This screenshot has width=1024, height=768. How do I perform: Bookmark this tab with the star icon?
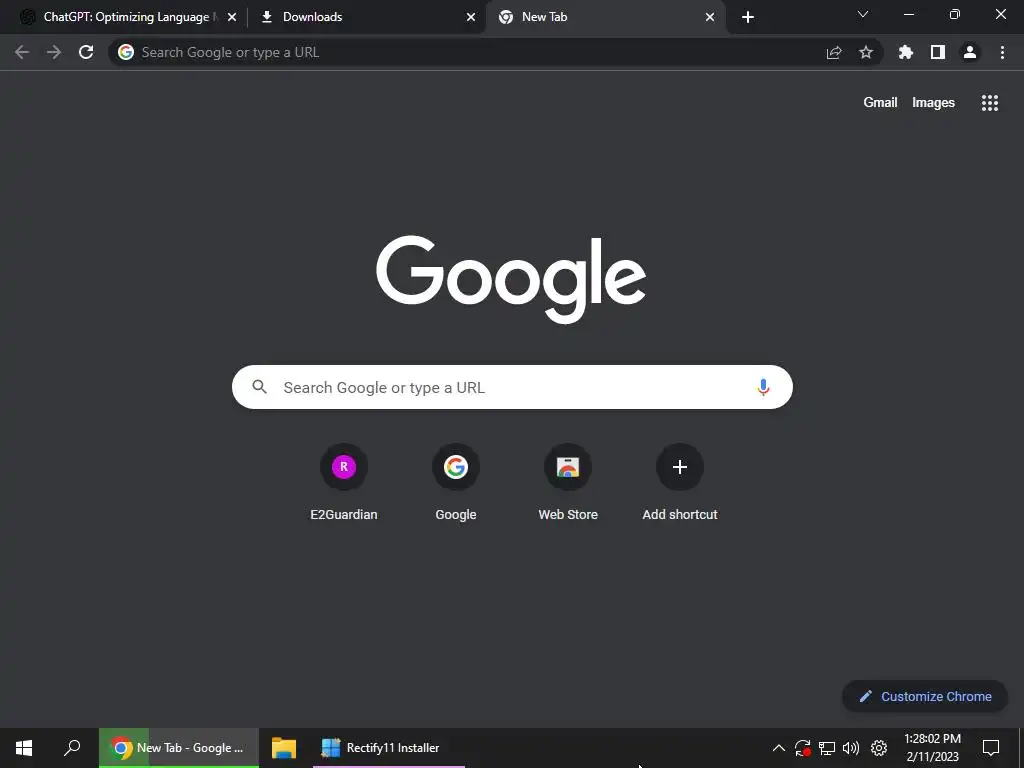[x=866, y=52]
